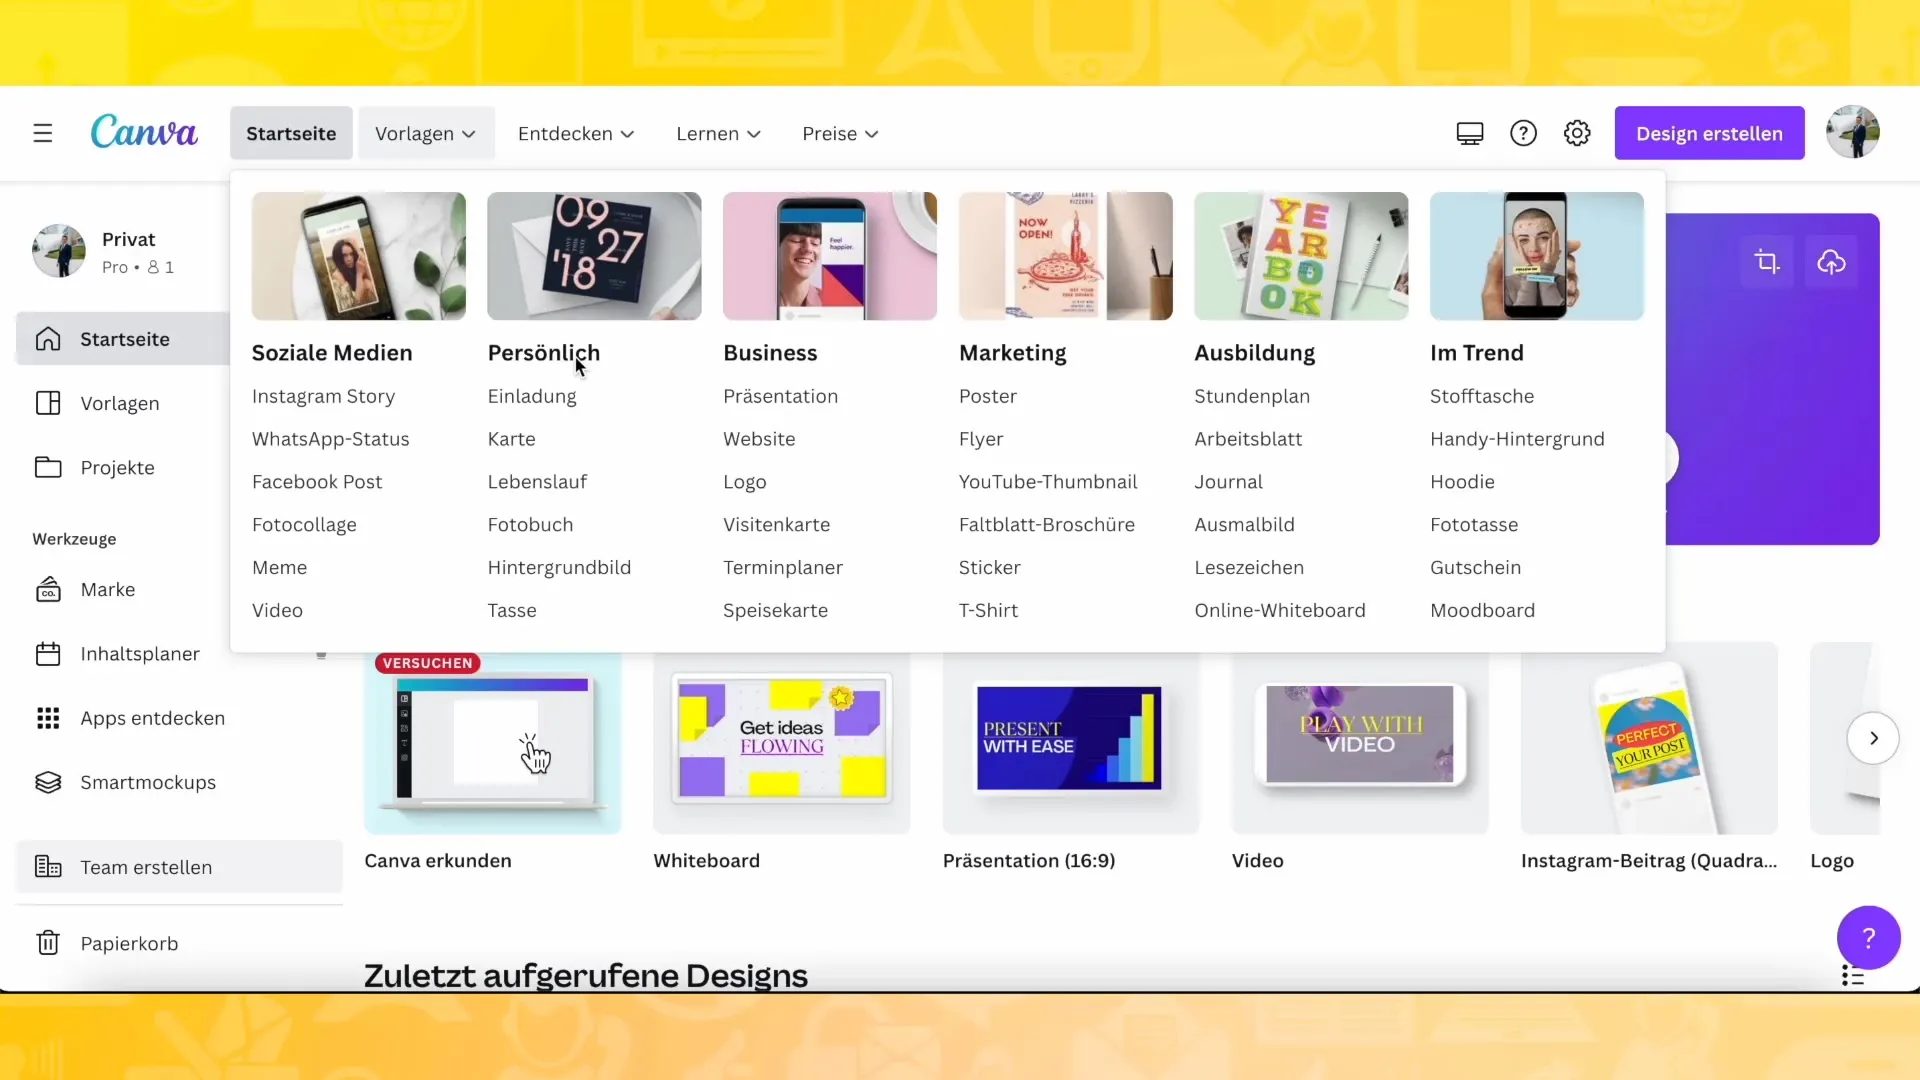Click the purple Design erstellen button
This screenshot has height=1080, width=1920.
[1709, 132]
